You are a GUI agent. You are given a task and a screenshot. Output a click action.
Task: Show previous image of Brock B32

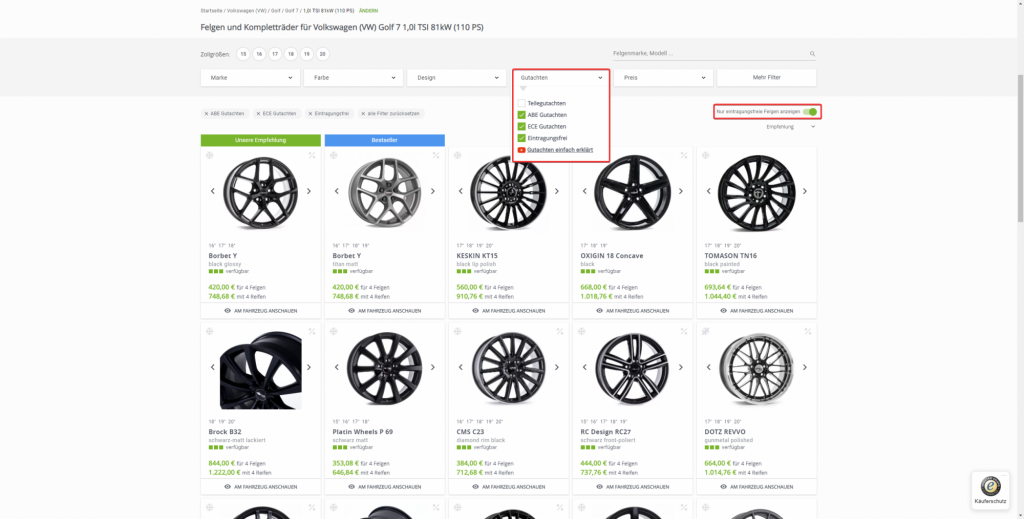pos(213,367)
